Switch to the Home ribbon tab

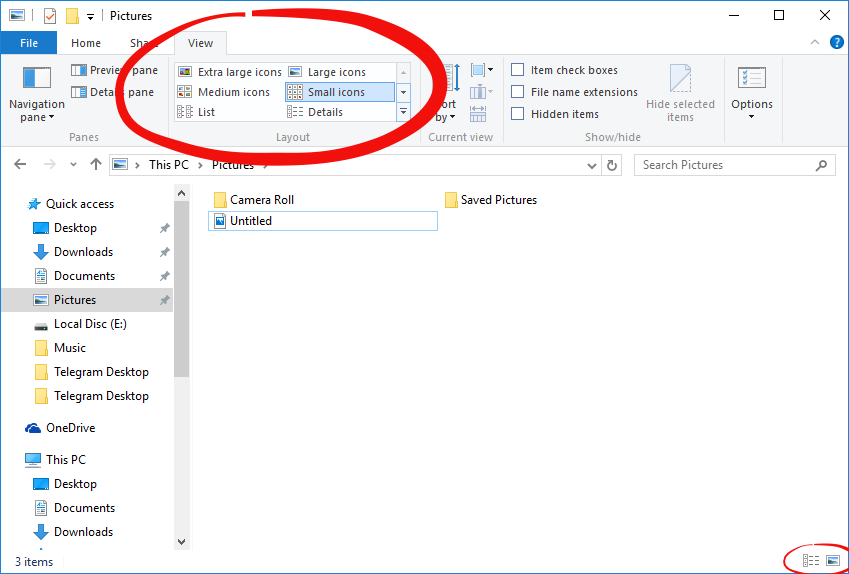coord(86,43)
